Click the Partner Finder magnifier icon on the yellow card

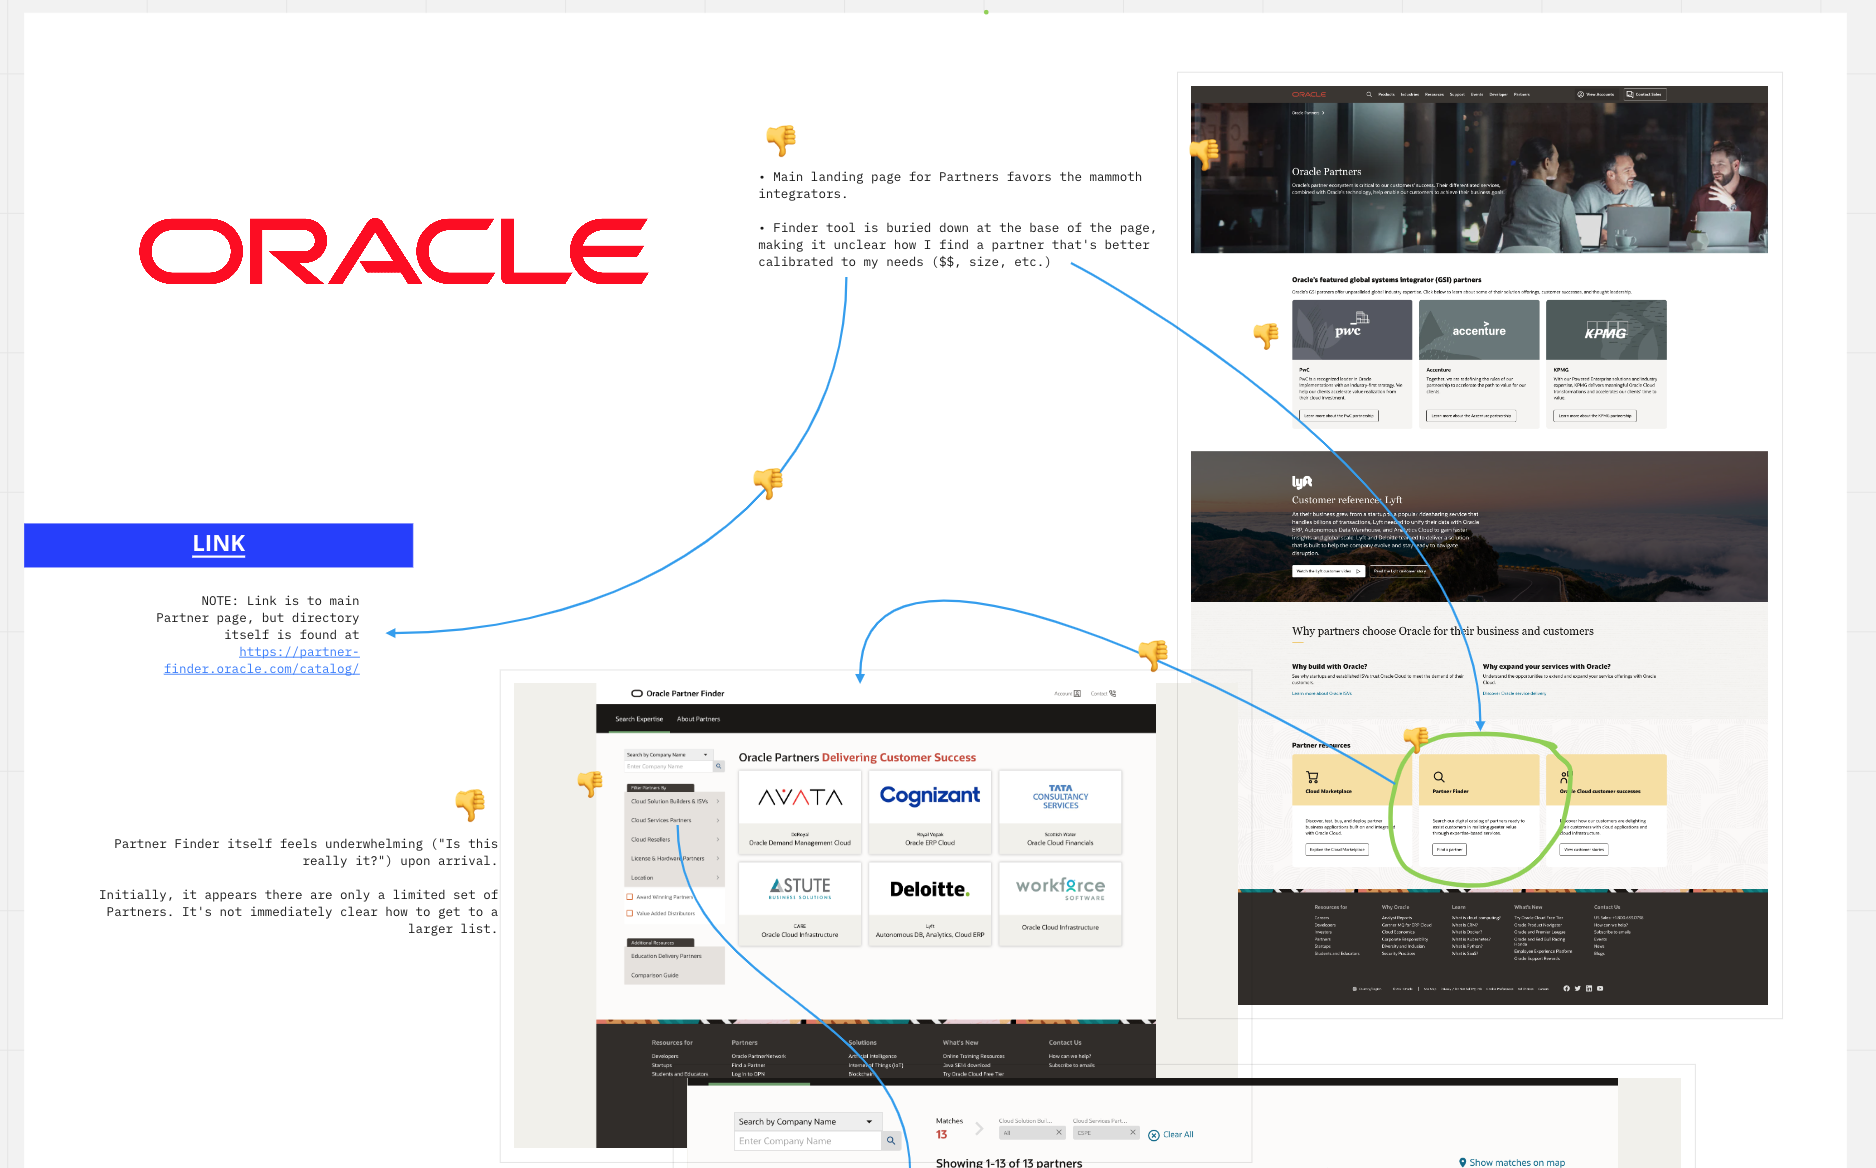(1439, 777)
